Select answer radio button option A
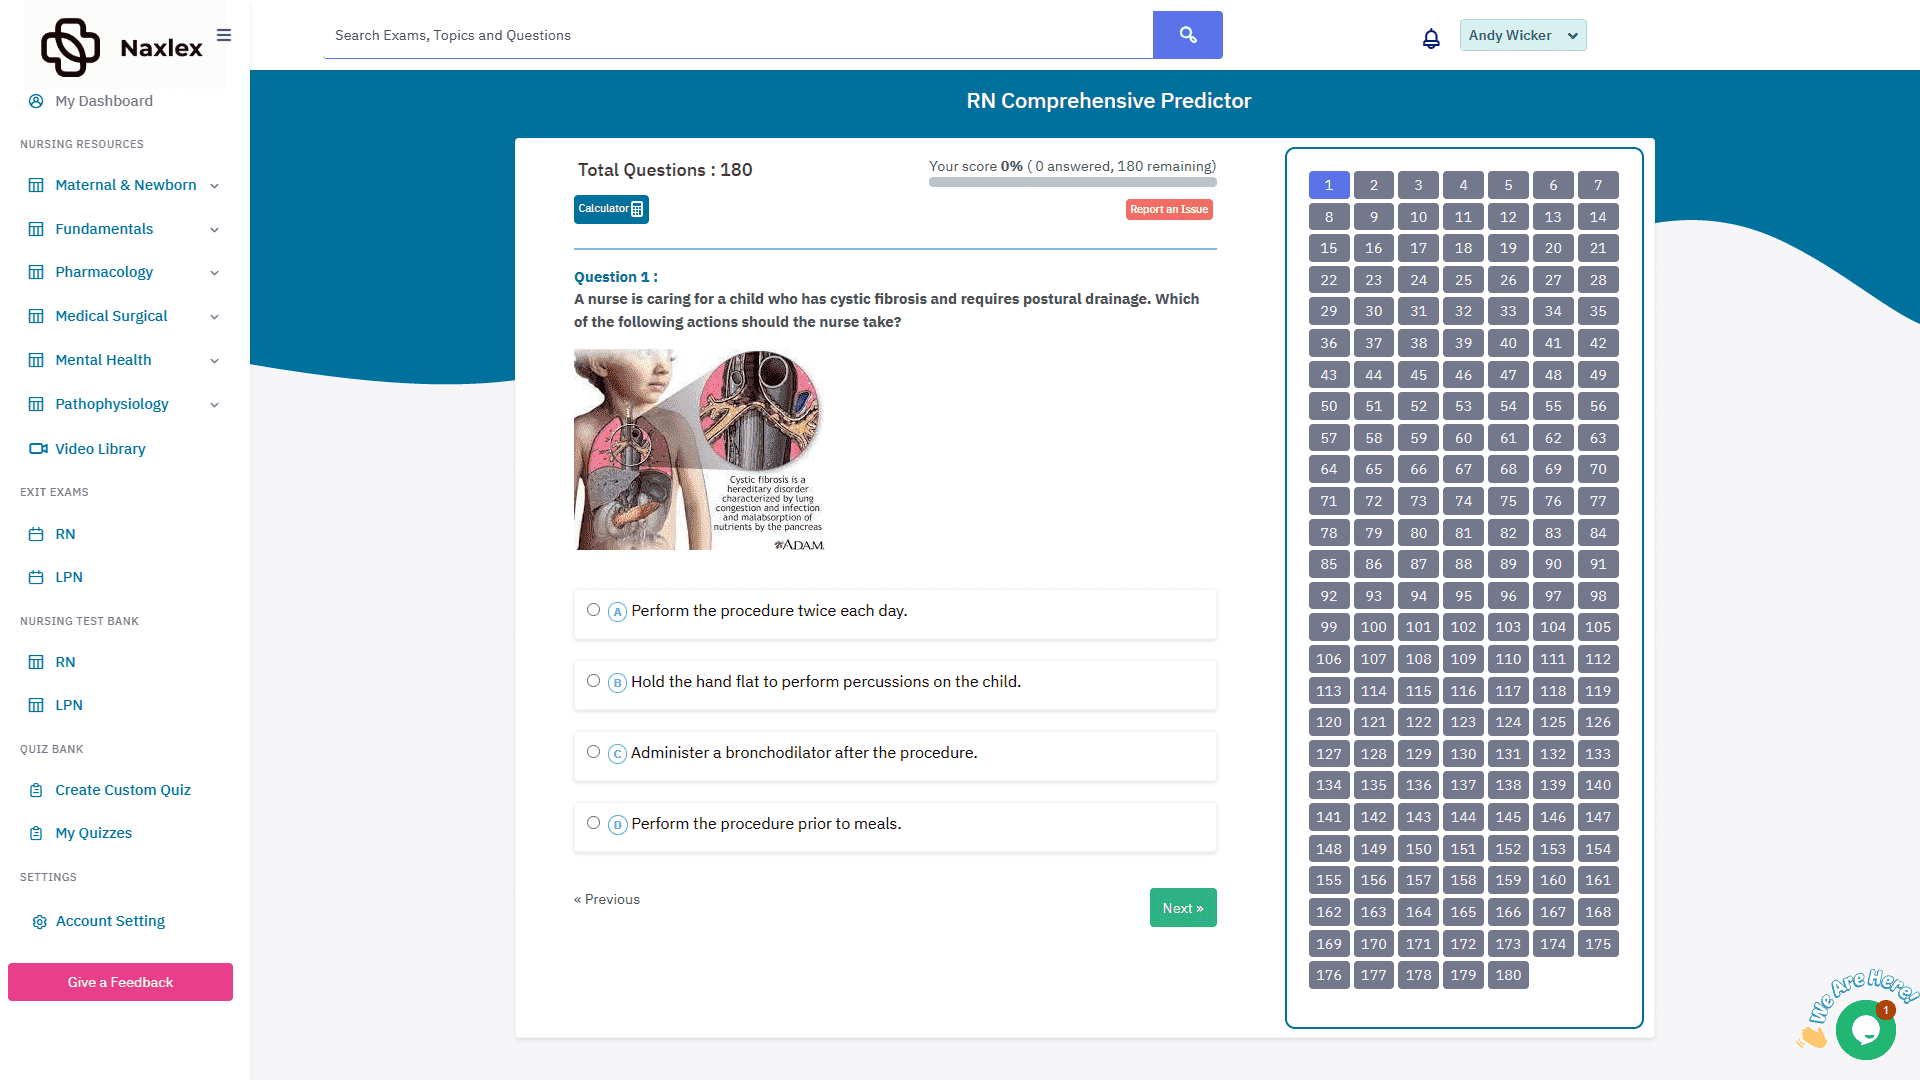The height and width of the screenshot is (1080, 1920). point(595,609)
